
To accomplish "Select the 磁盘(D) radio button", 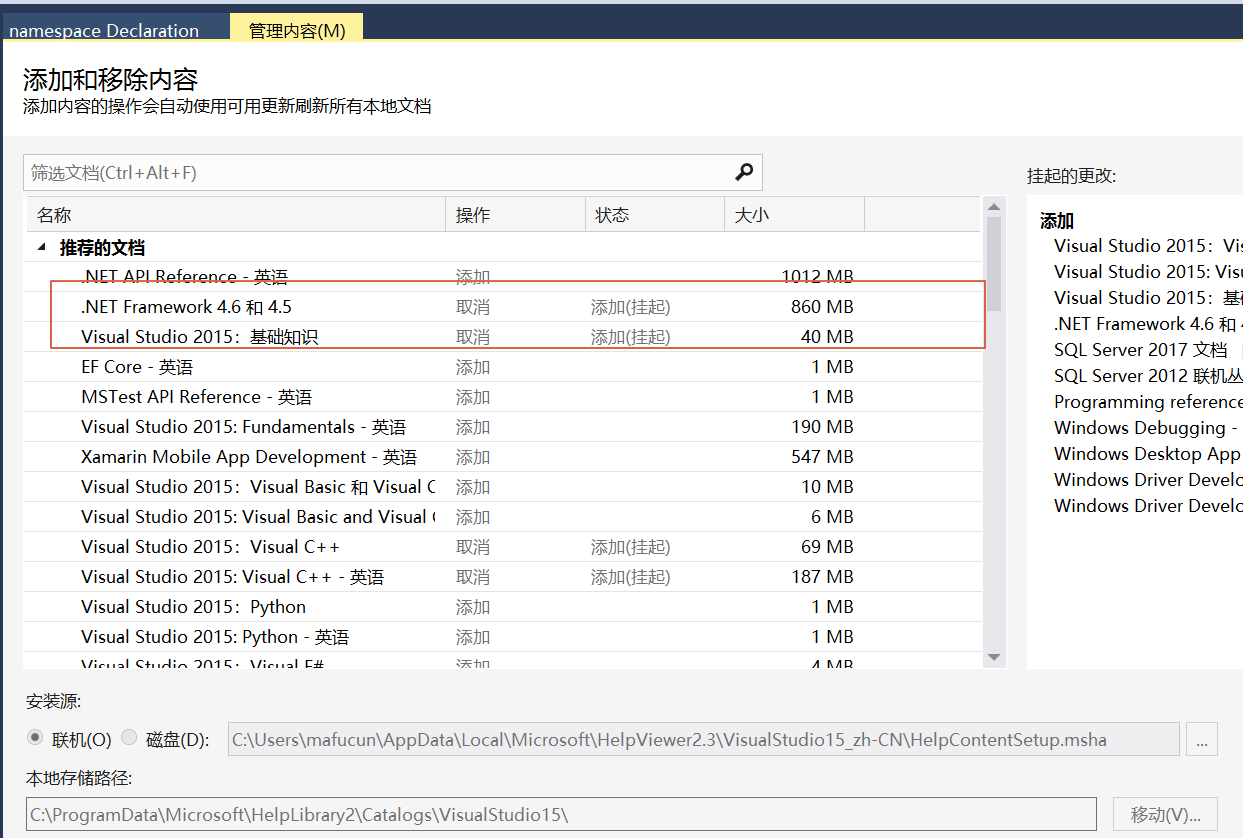I will click(x=127, y=738).
